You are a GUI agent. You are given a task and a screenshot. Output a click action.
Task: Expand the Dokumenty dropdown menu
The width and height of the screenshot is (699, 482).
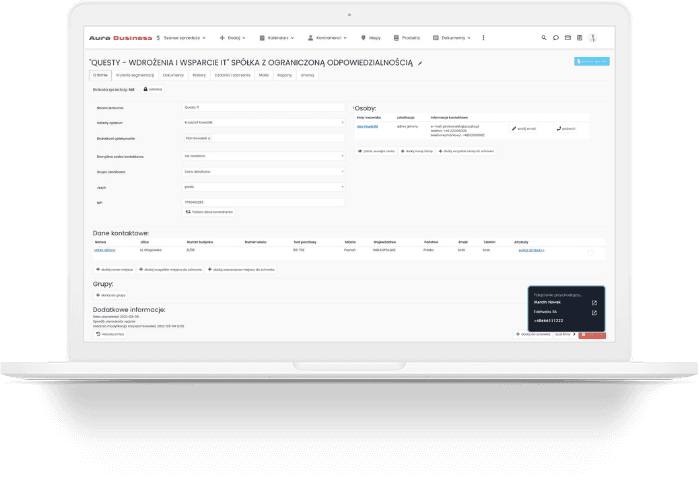pyautogui.click(x=452, y=38)
